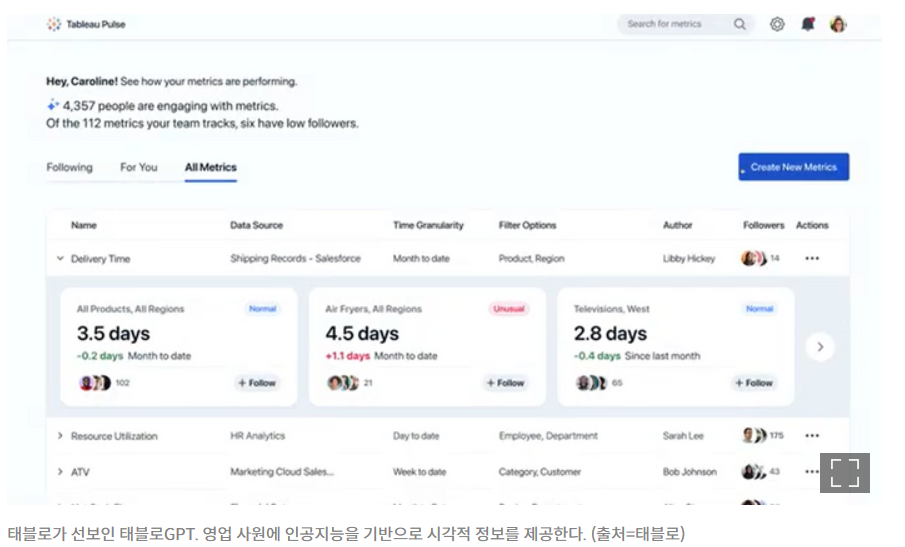Follow All Products, All Regions metric

[257, 383]
